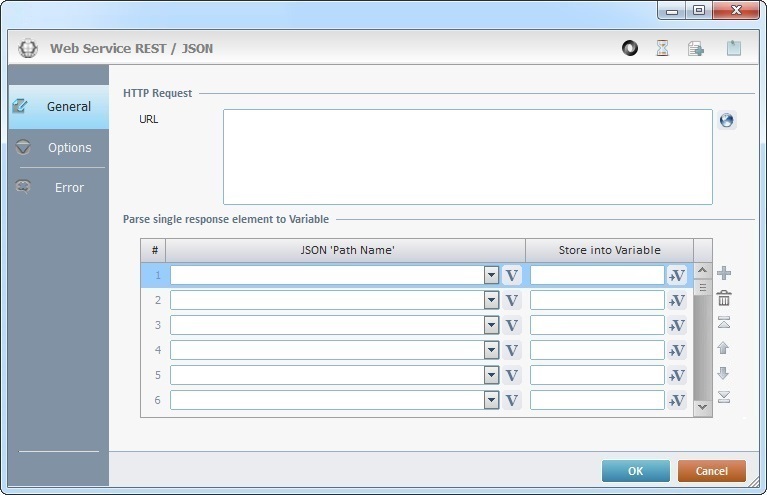767x495 pixels.
Task: Add a new row with the plus icon
Action: coord(724,273)
